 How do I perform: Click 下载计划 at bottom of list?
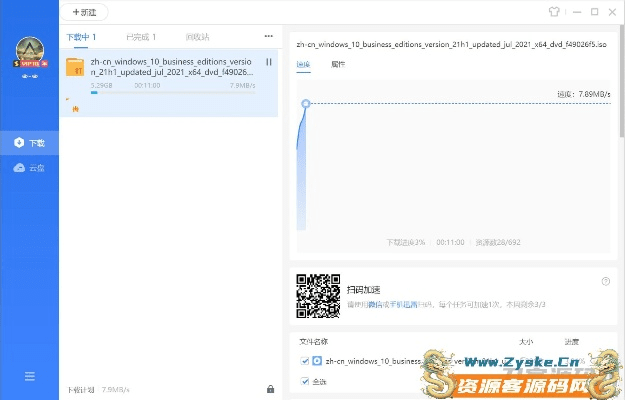[81, 390]
